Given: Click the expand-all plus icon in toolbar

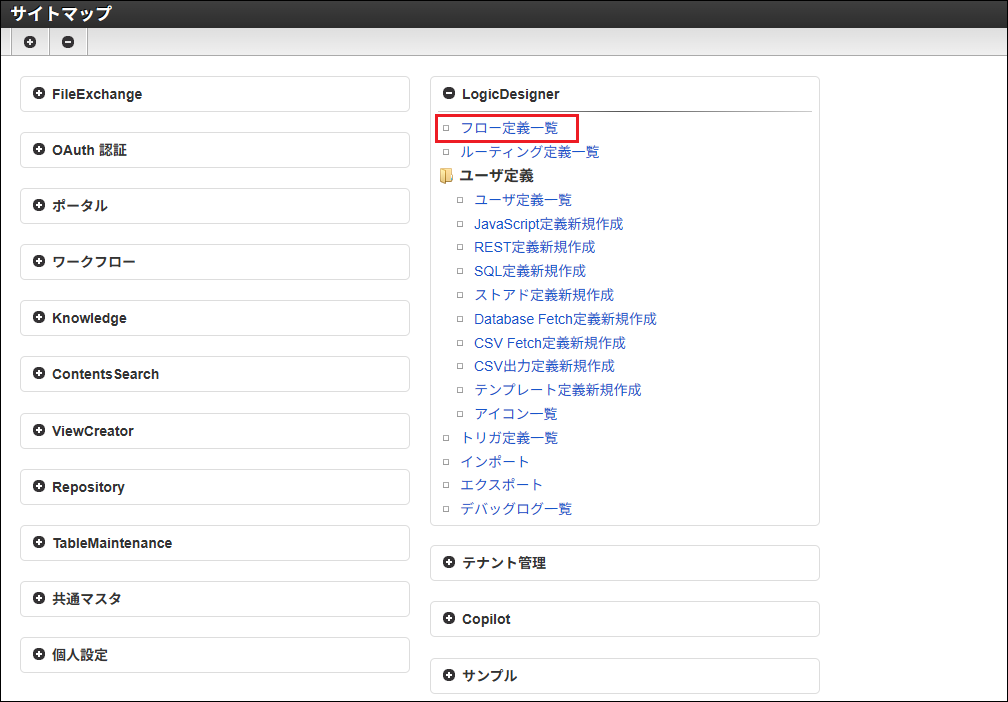Looking at the screenshot, I should tap(30, 42).
